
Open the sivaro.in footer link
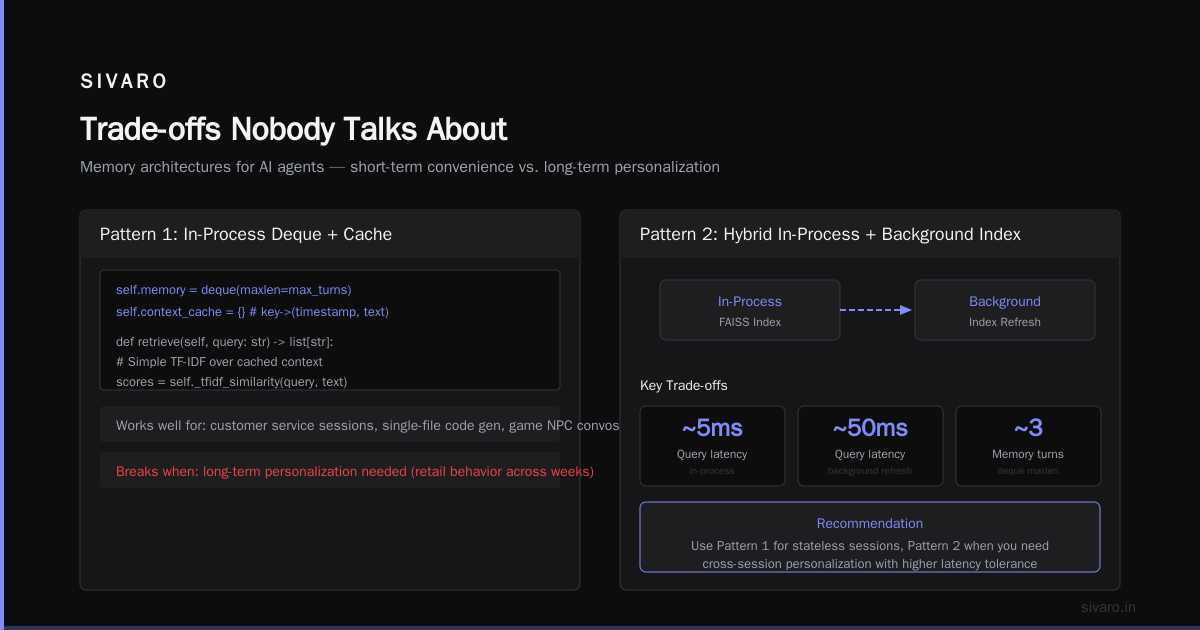click(1108, 607)
